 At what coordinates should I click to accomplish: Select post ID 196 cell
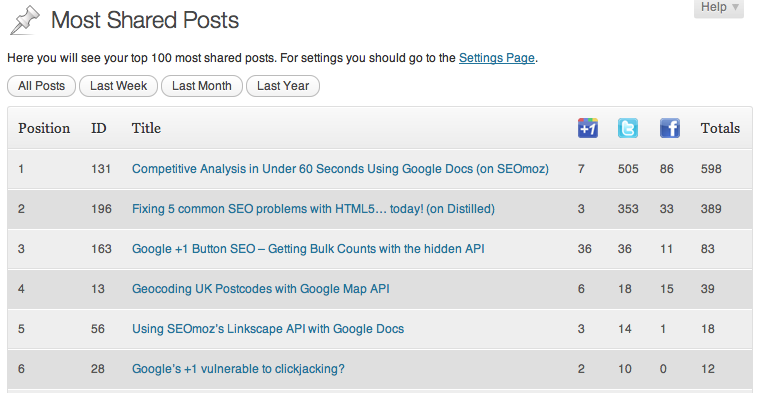[x=101, y=209]
